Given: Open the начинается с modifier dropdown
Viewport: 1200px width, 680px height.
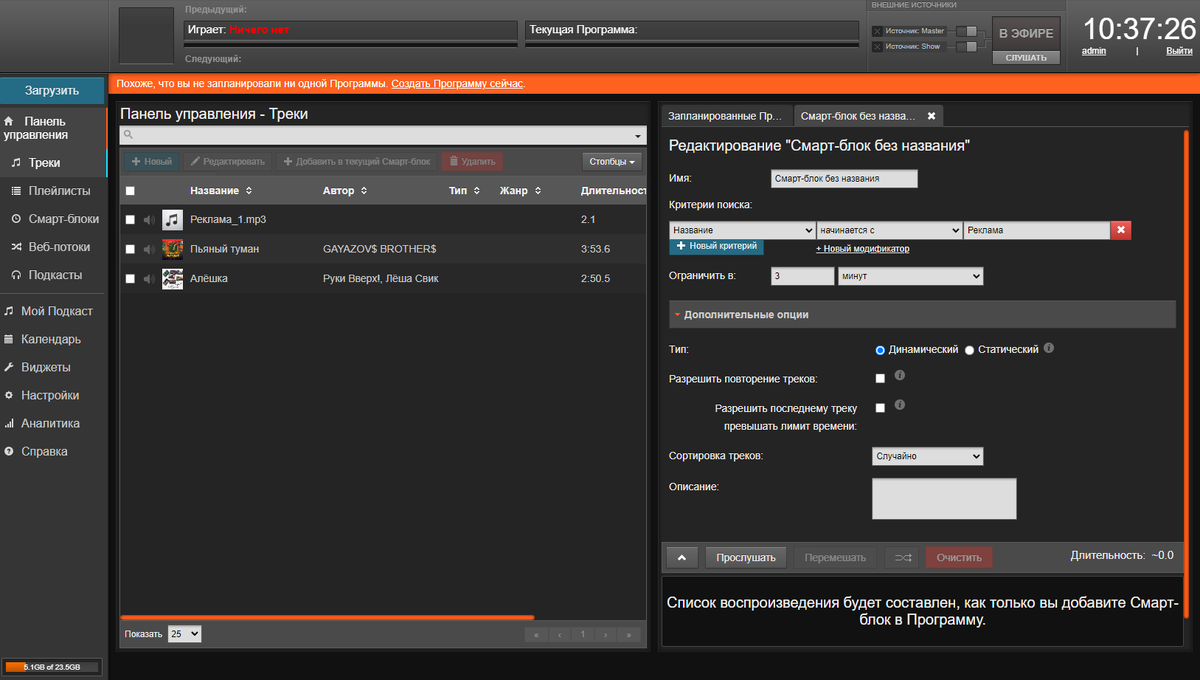Looking at the screenshot, I should tap(889, 230).
